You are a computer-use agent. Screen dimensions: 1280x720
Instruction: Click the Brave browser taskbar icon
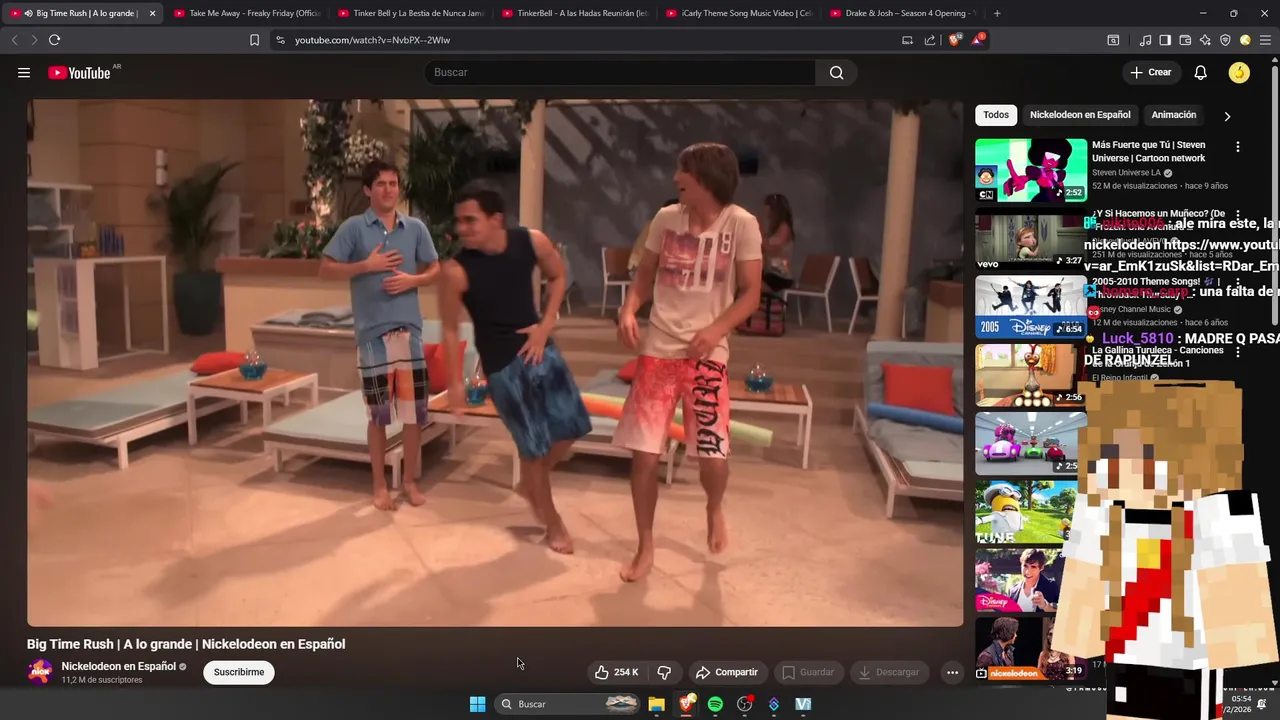[686, 704]
